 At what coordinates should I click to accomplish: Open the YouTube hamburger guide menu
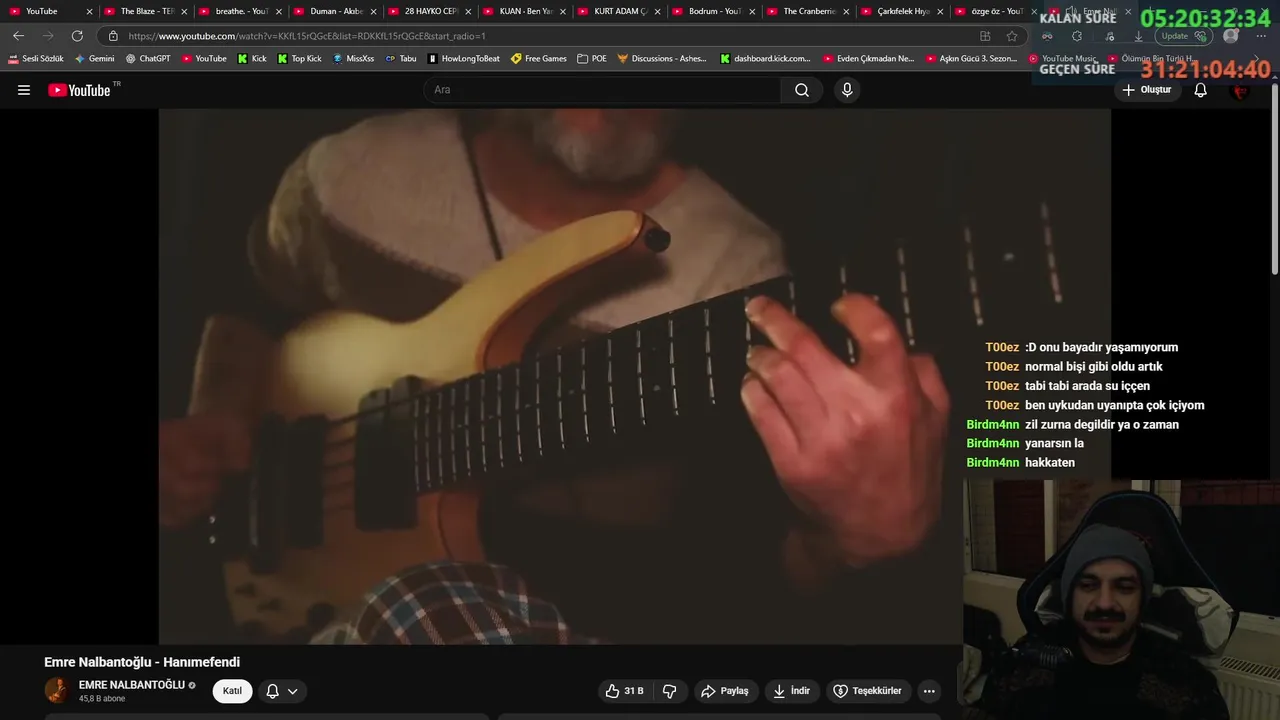click(x=24, y=90)
